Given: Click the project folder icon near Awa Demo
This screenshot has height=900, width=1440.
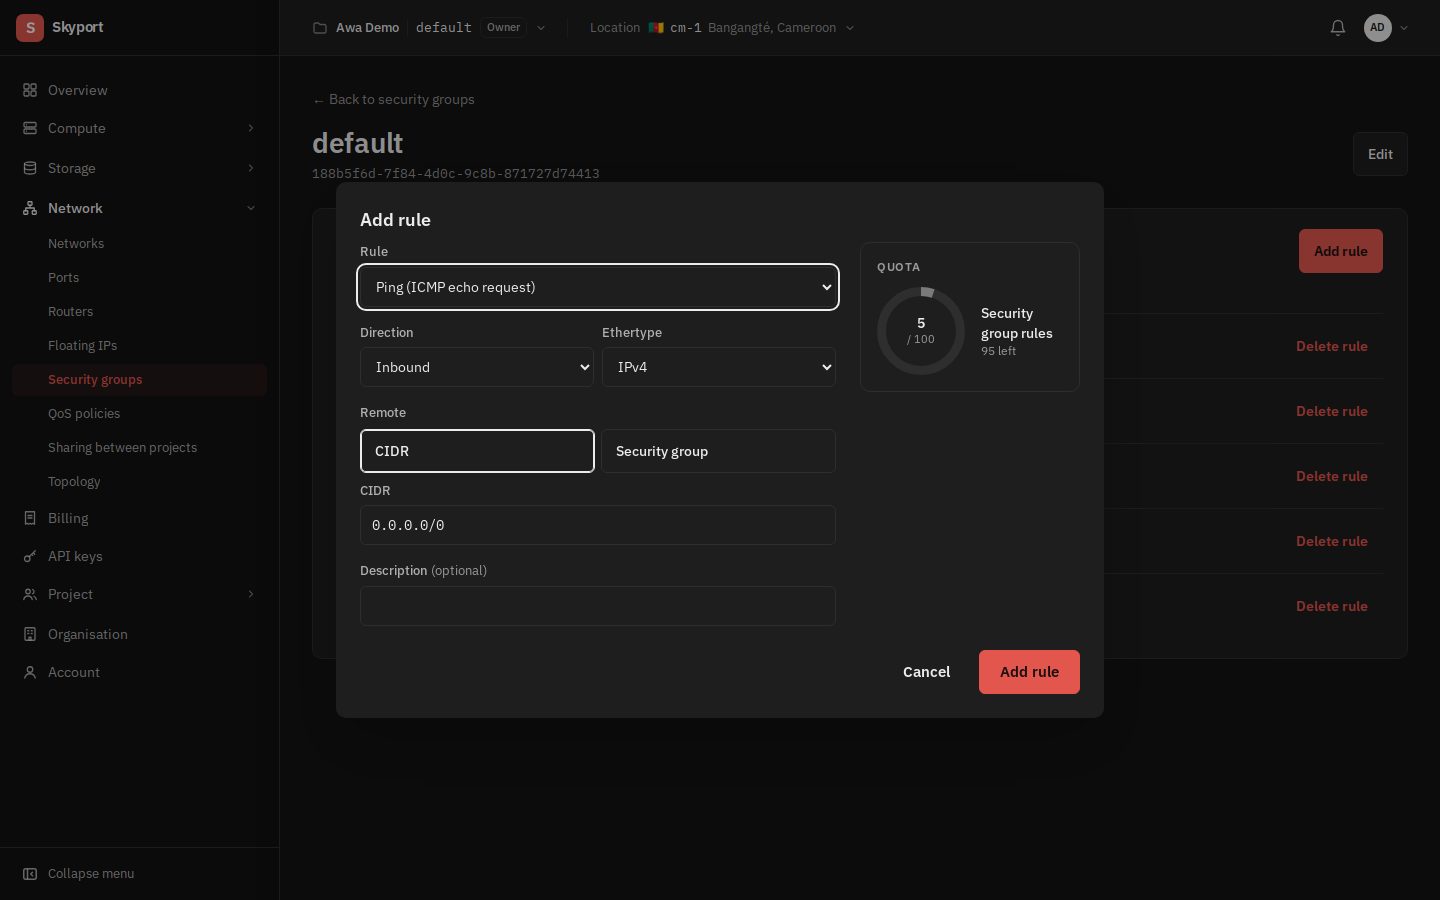Looking at the screenshot, I should [x=320, y=28].
